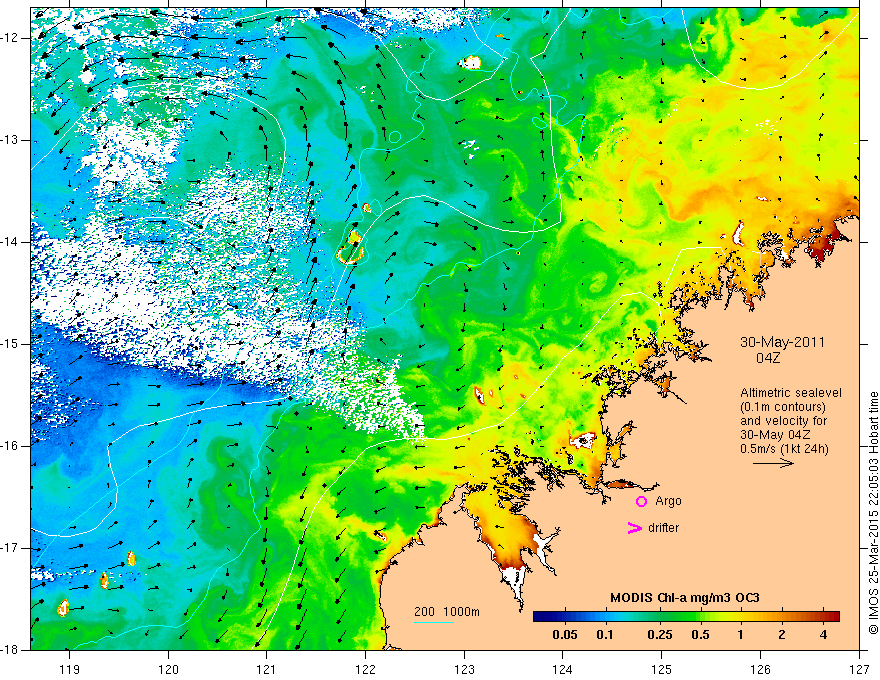This screenshot has width=880, height=680.
Task: Click the latitude axis label -18
Action: (11, 650)
